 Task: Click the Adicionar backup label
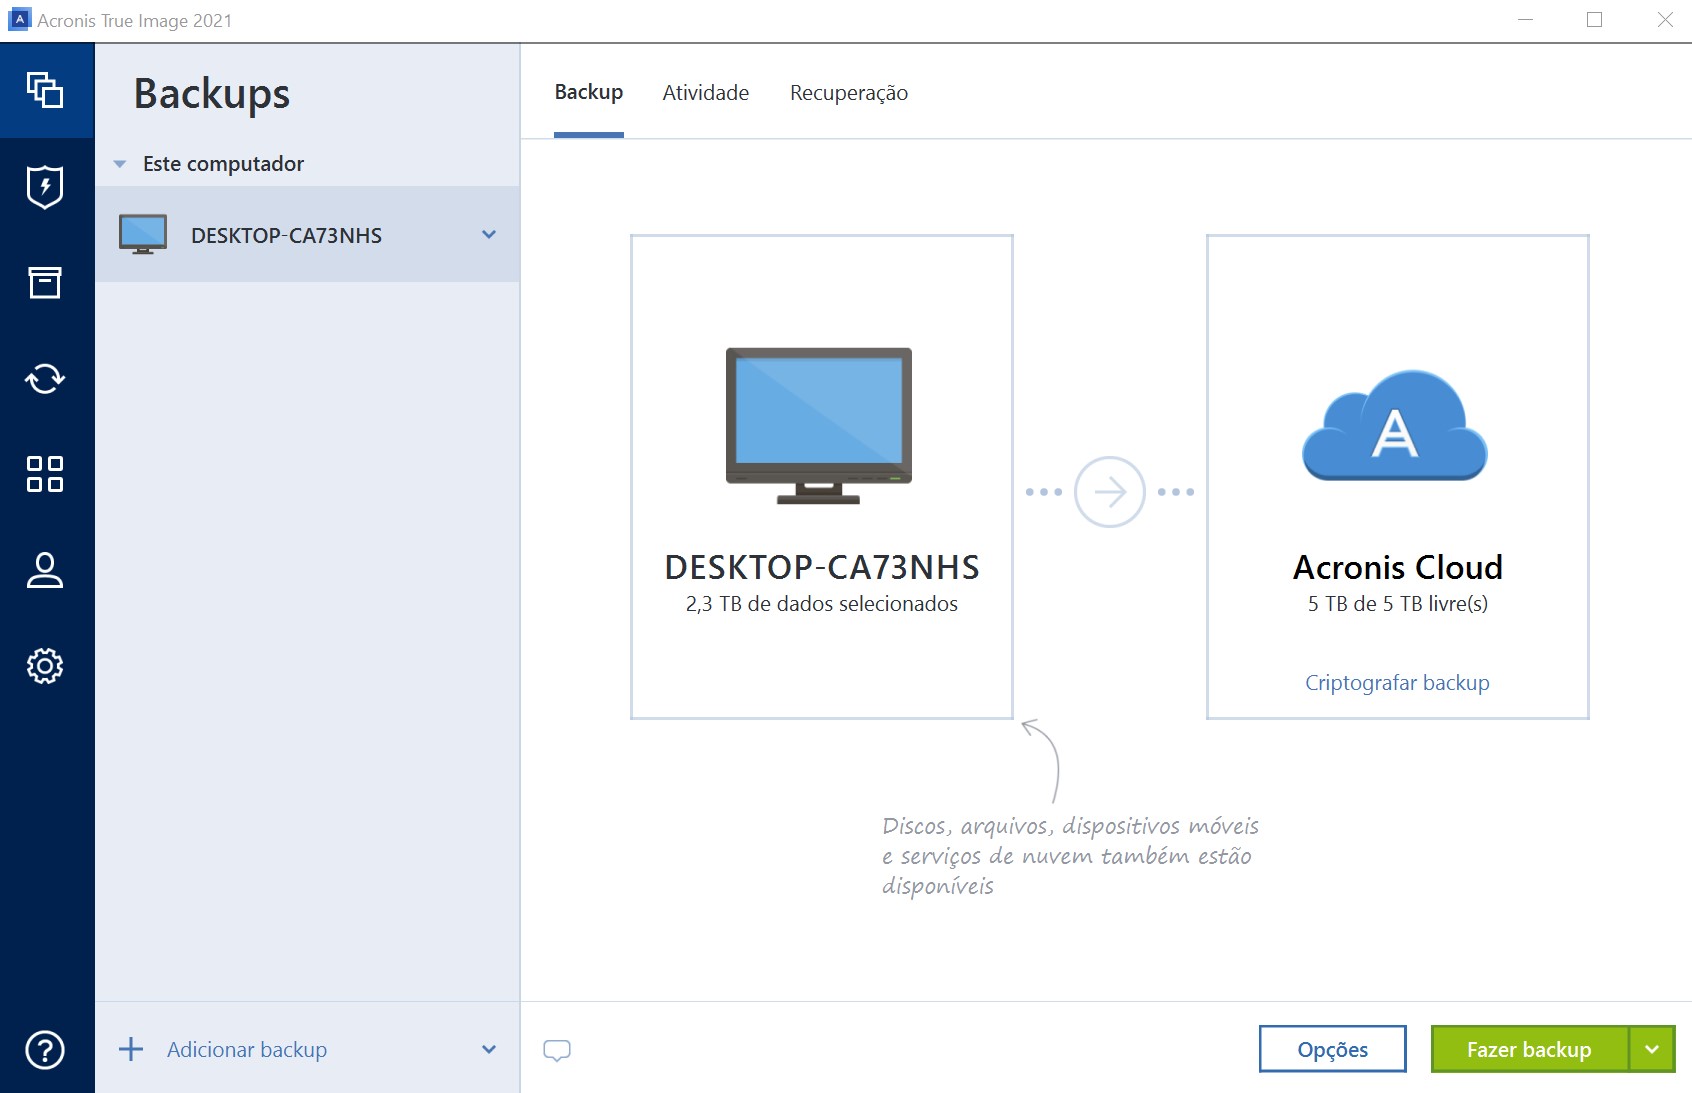click(247, 1049)
